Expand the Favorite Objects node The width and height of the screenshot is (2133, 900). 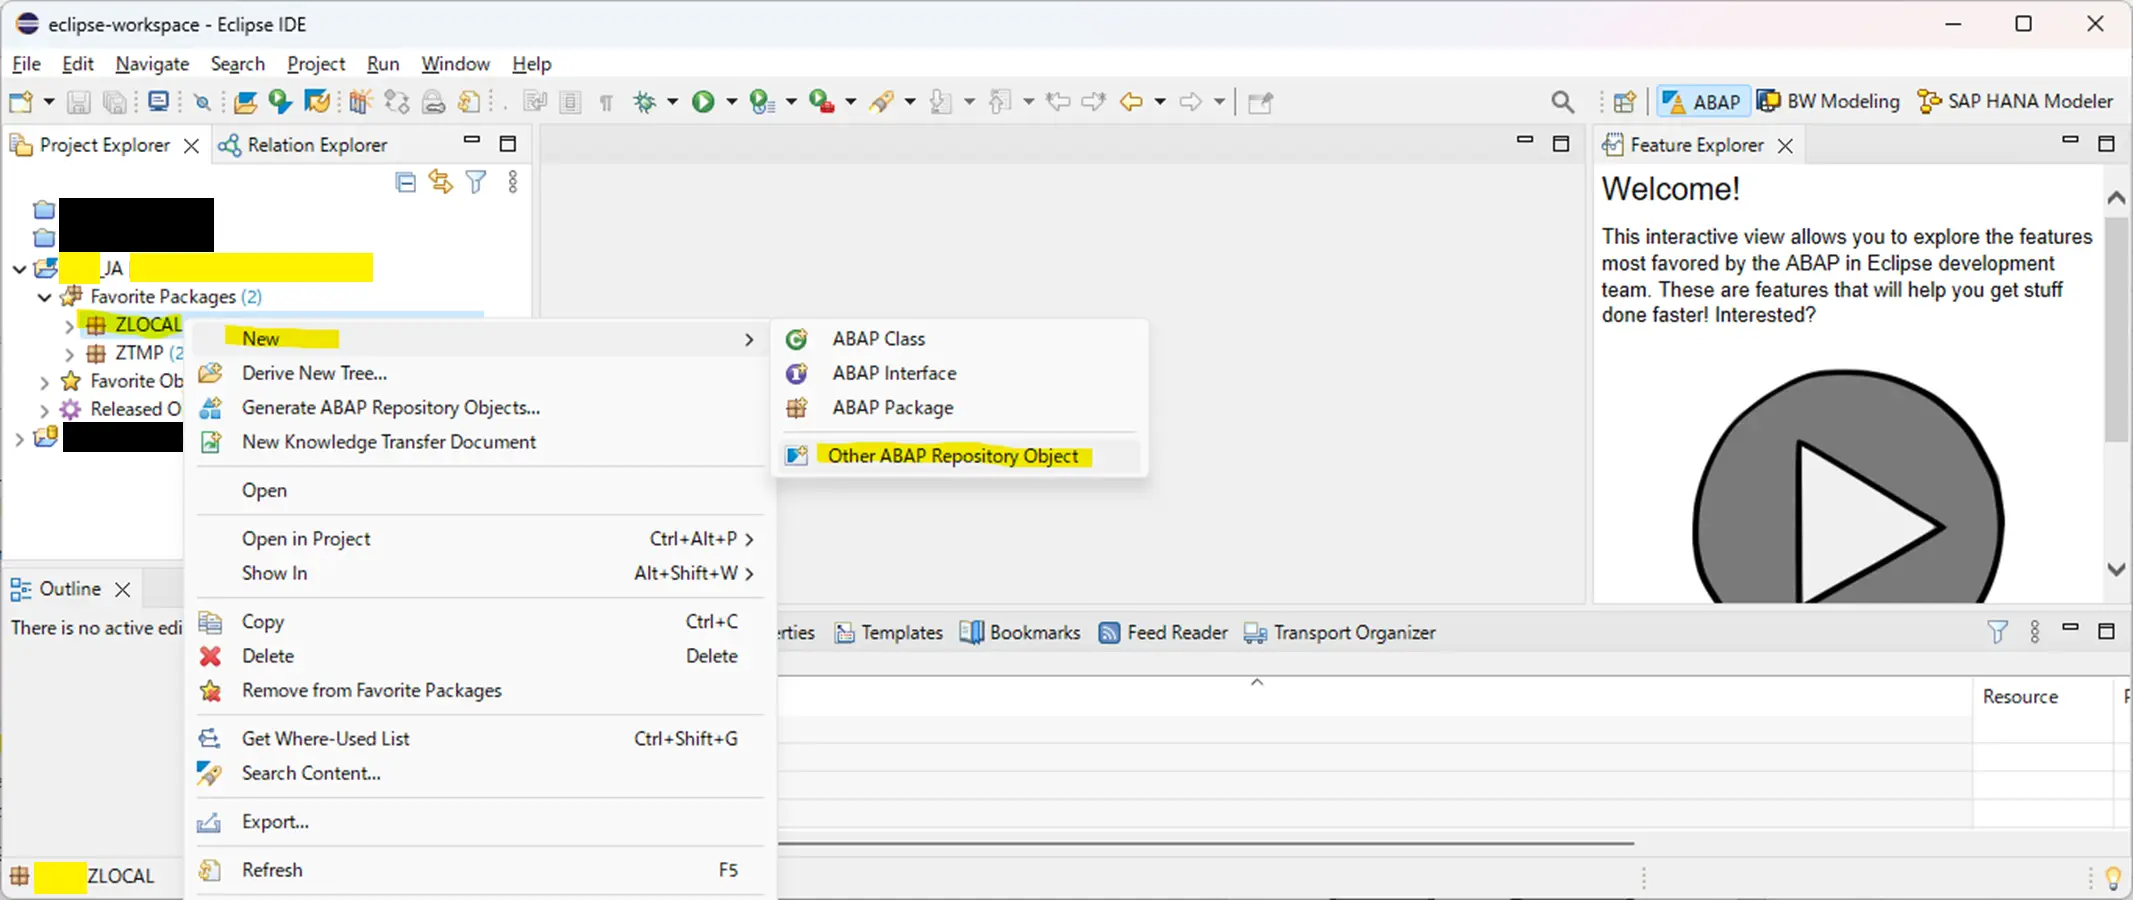44,382
